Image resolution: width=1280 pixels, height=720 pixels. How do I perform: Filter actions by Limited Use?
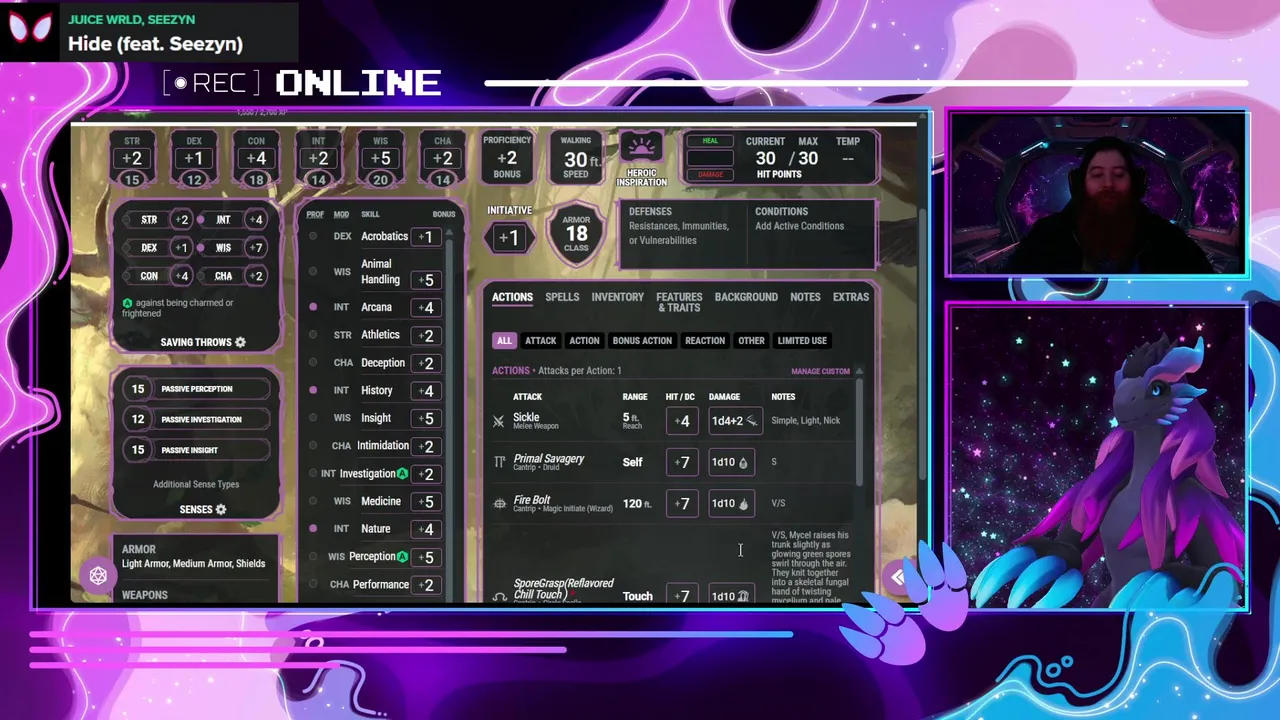pos(802,341)
